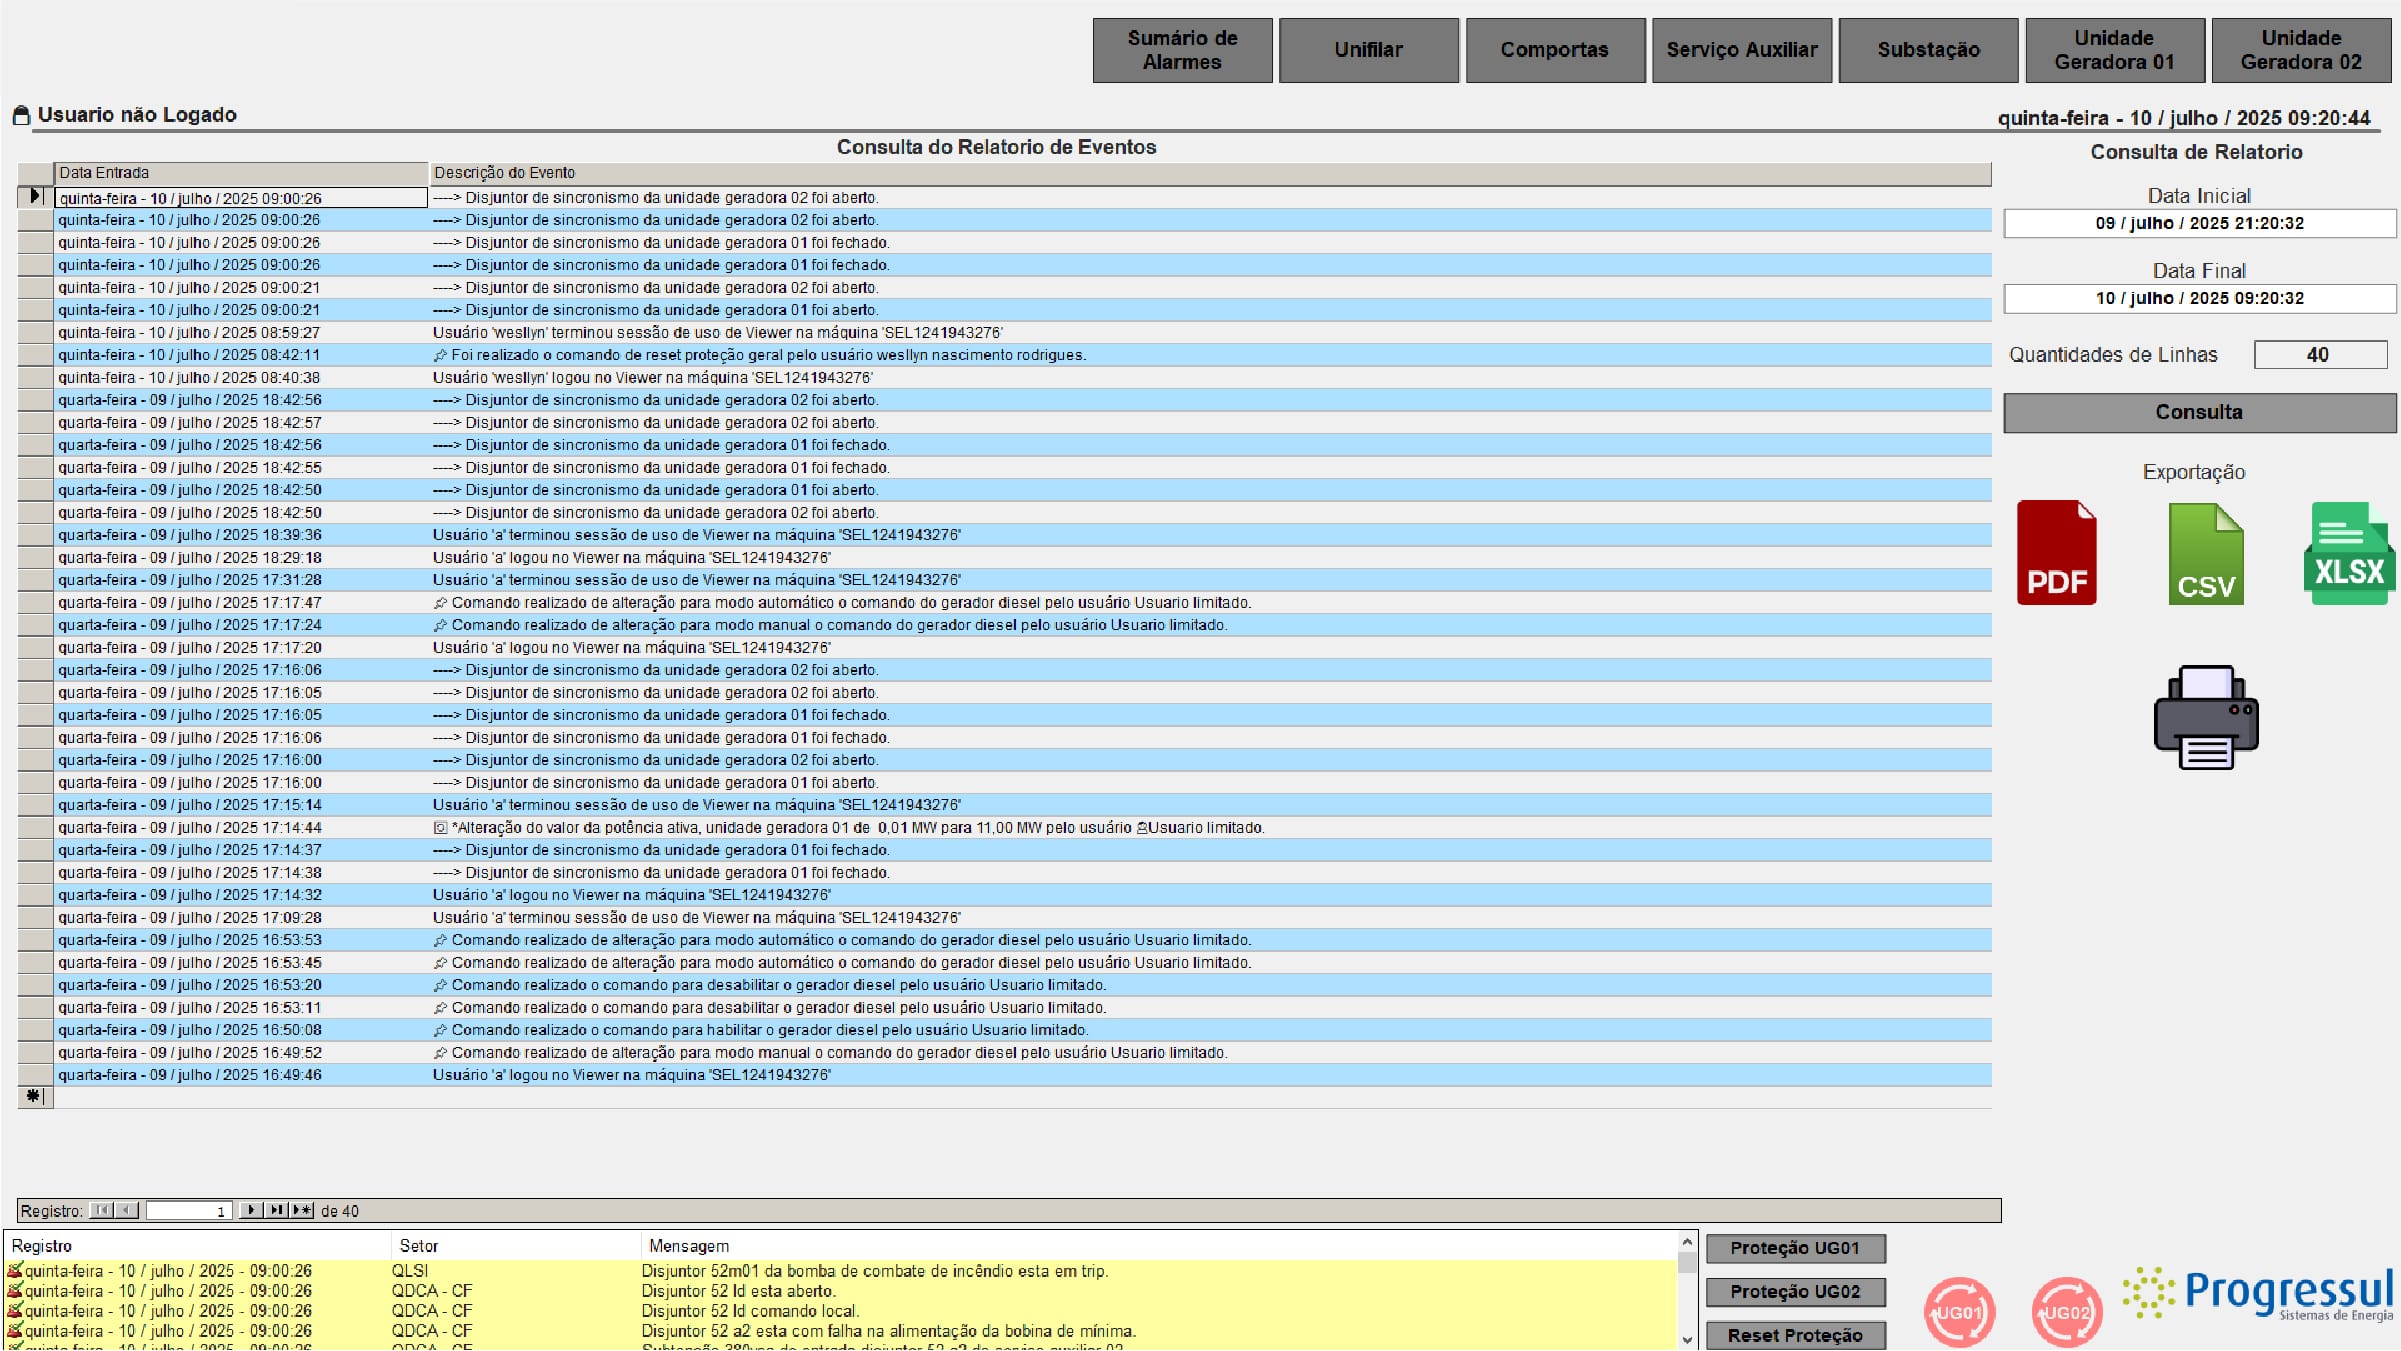Click the icon of 17:14:44 potência ativa event
Screen dimensions: 2401x1351
(440, 828)
